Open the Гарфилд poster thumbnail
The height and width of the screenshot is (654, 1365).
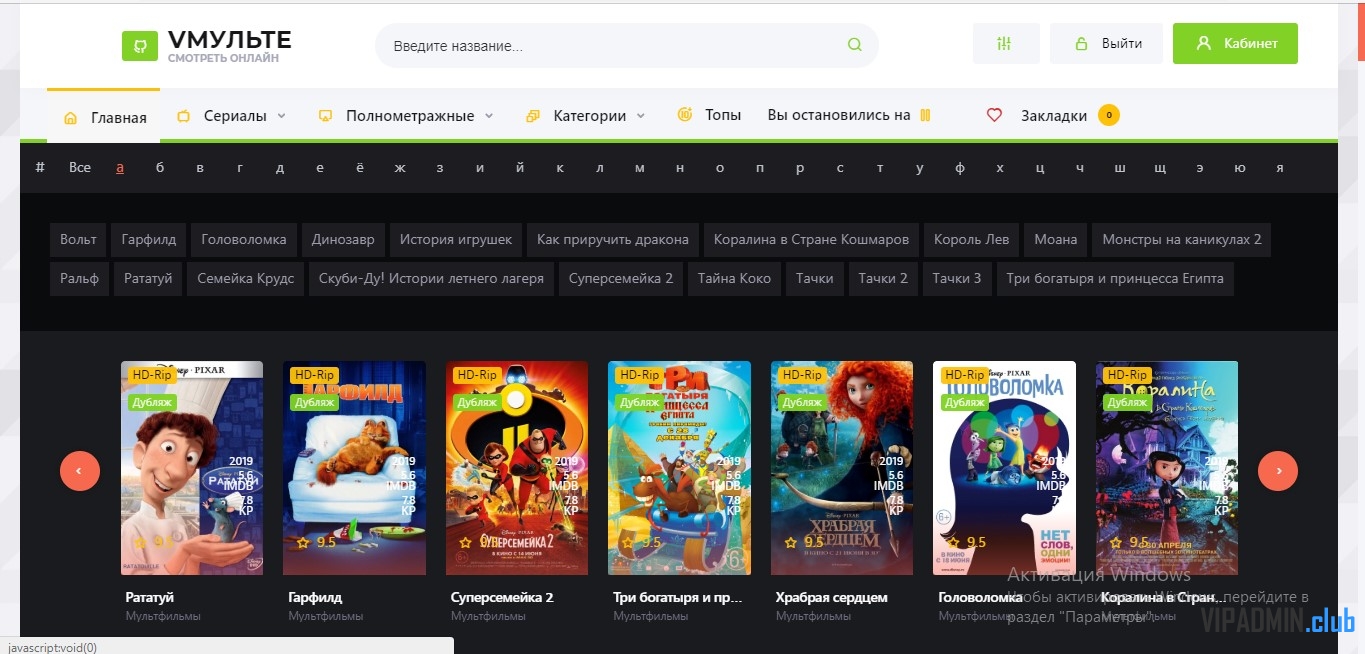354,468
